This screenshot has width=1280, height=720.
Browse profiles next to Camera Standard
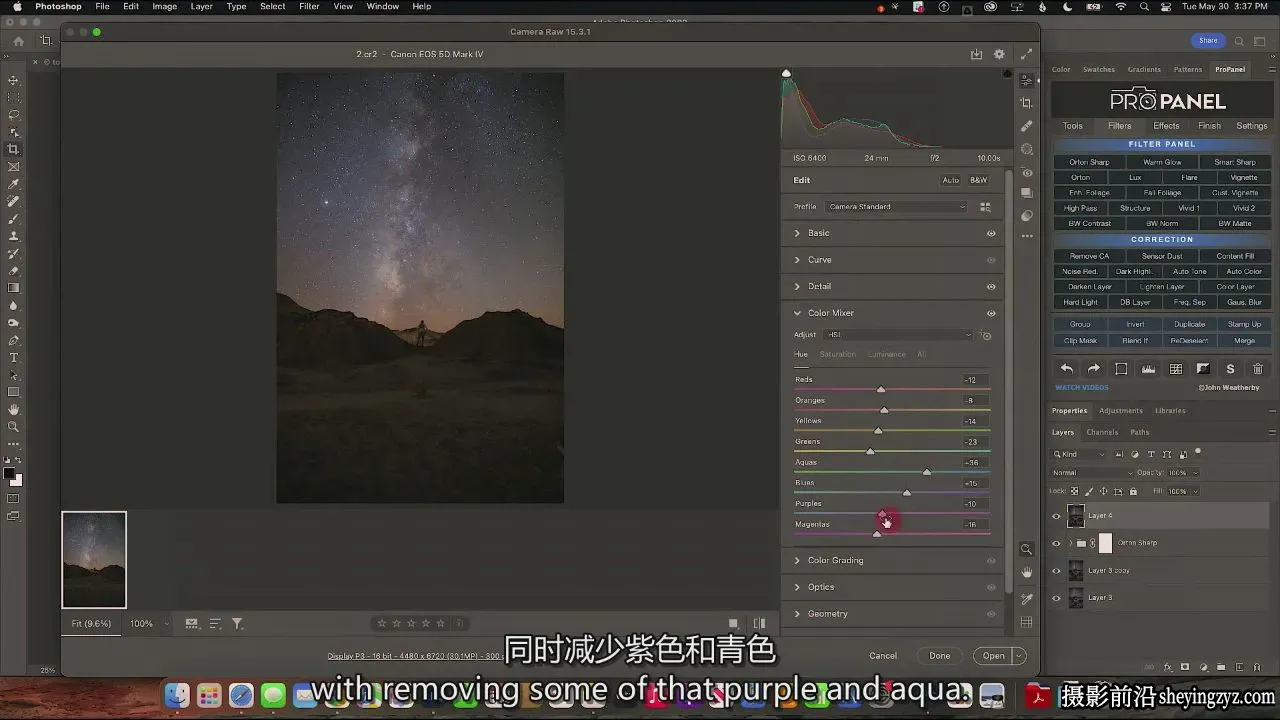coord(985,207)
